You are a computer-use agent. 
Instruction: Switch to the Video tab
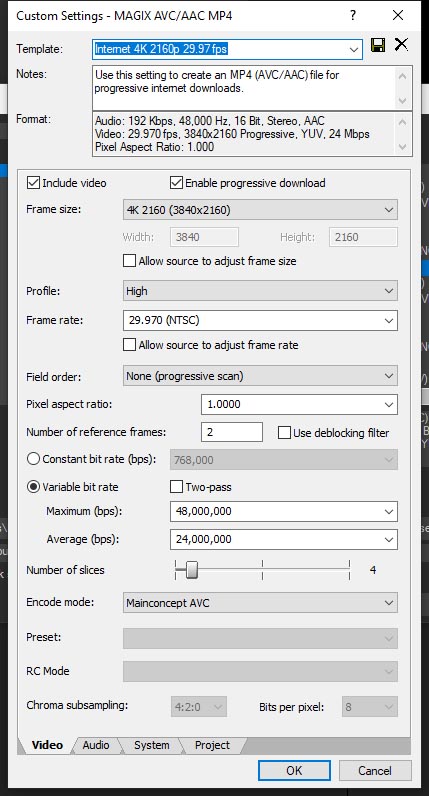click(47, 745)
